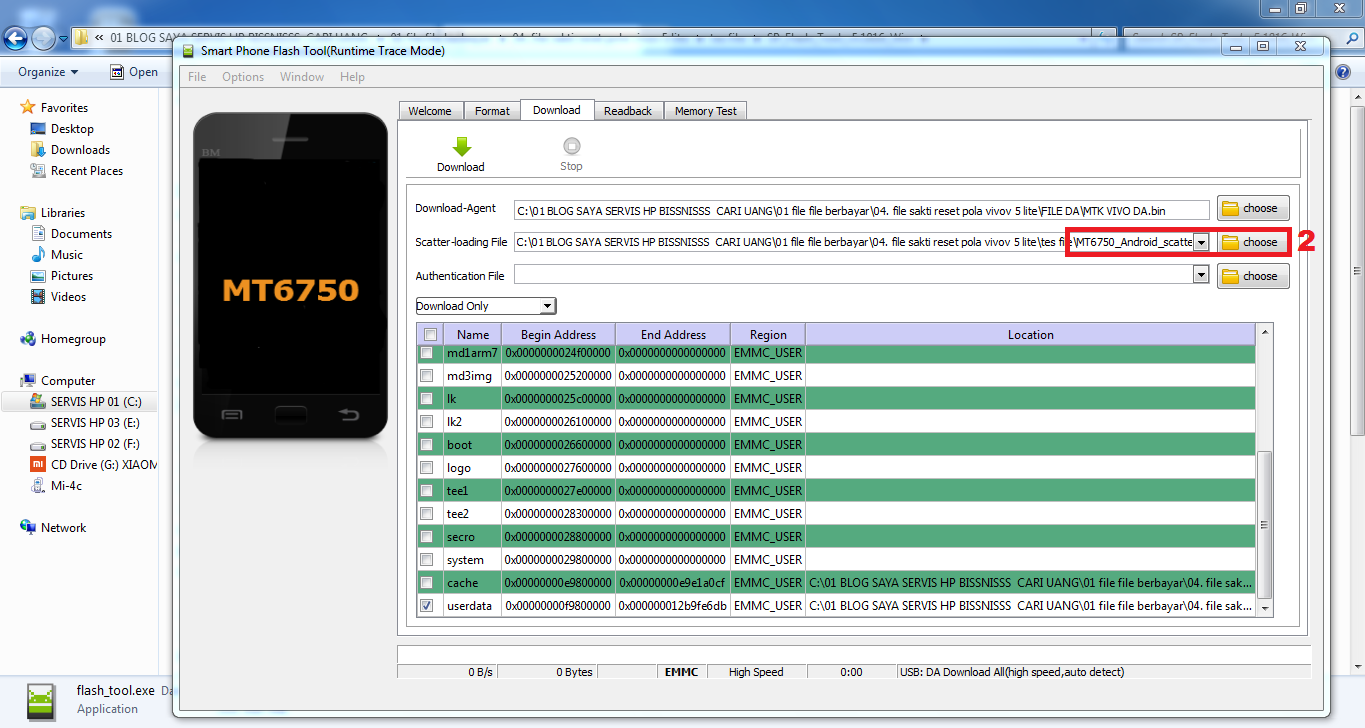Check the md1arm7 partition checkbox
Image resolution: width=1365 pixels, height=728 pixels.
(427, 353)
